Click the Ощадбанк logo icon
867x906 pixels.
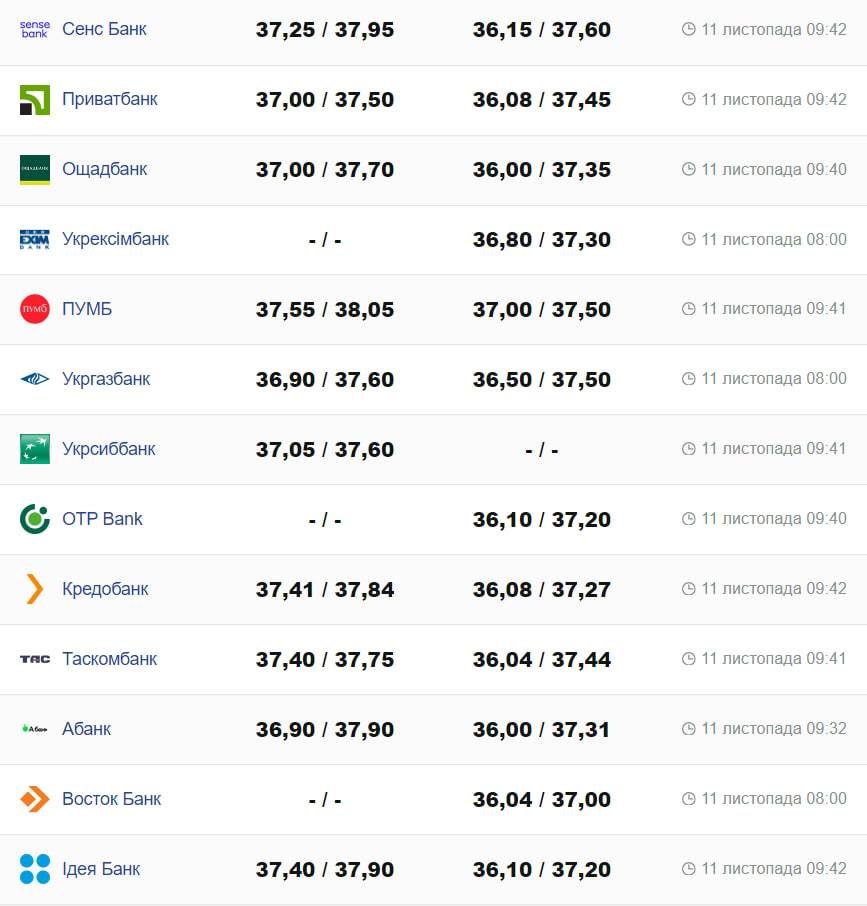35,170
